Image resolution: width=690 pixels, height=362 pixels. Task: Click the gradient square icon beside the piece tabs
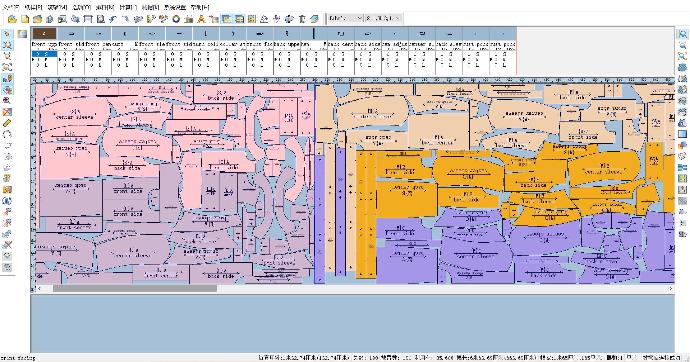tap(22, 33)
